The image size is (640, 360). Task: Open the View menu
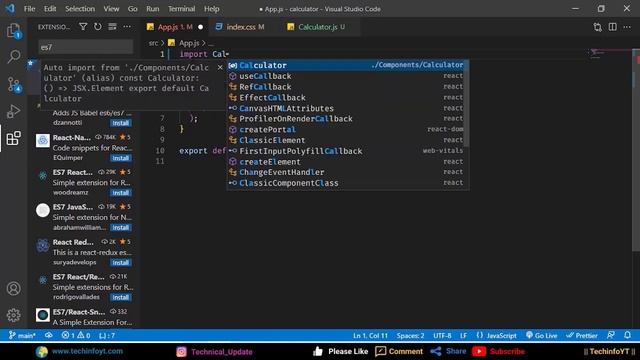point(111,9)
